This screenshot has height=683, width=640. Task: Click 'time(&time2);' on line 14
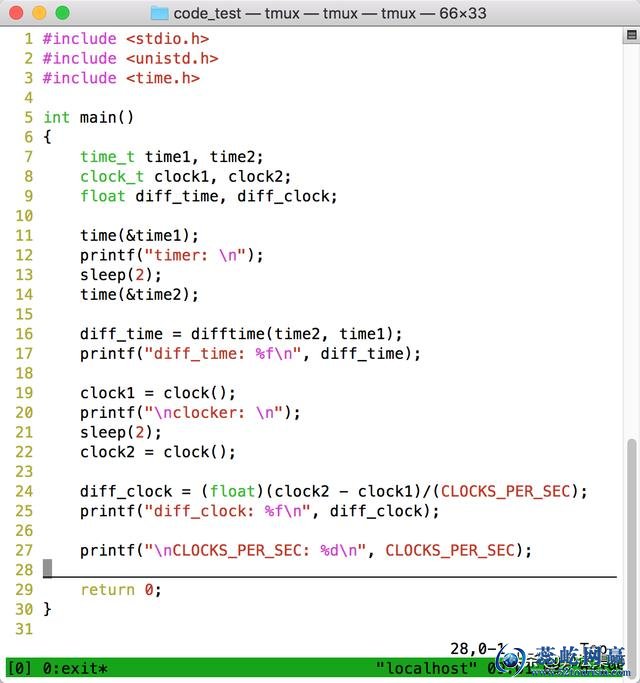coord(139,294)
